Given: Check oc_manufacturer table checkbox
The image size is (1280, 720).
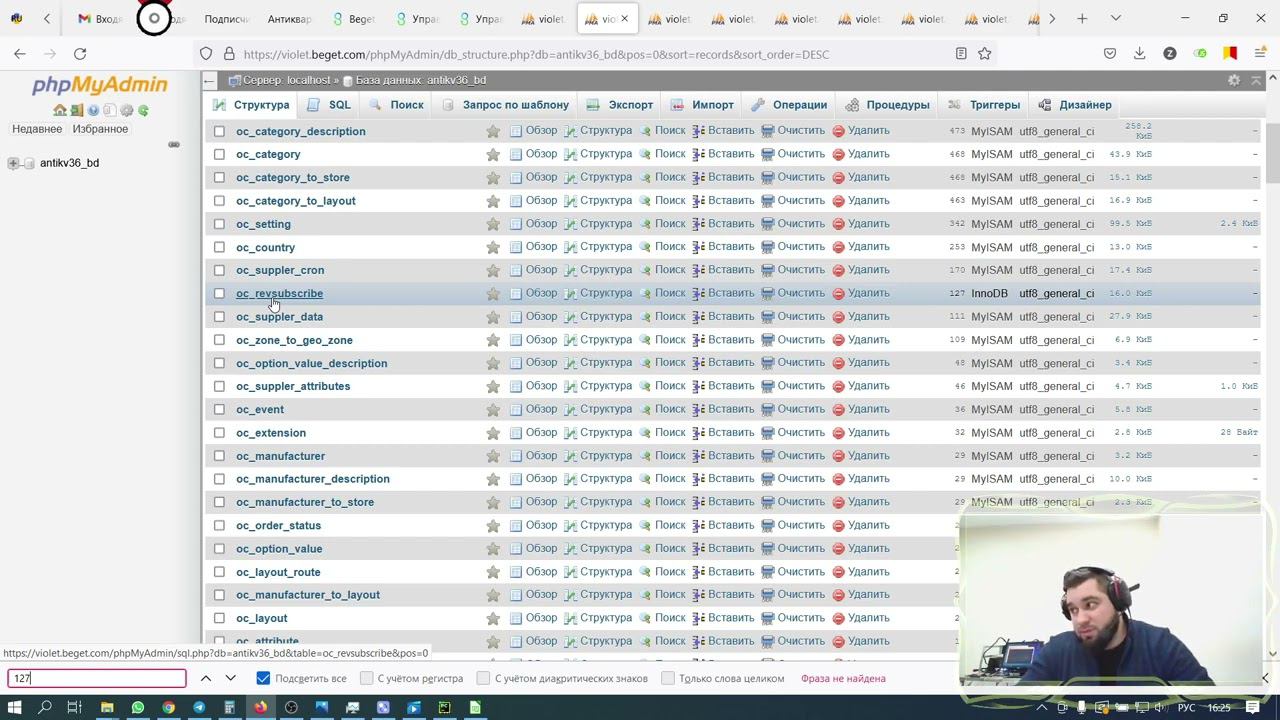Looking at the screenshot, I should pos(219,456).
